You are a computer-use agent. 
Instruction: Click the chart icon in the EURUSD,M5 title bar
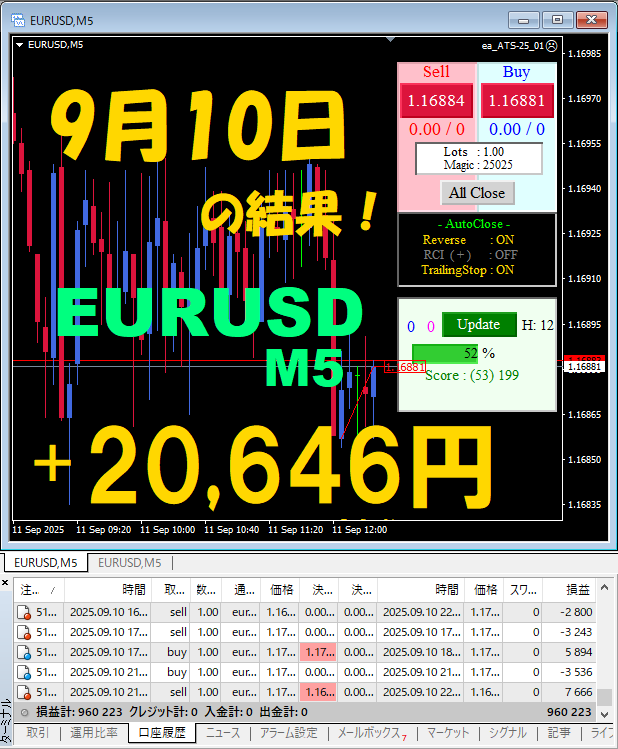pyautogui.click(x=18, y=20)
